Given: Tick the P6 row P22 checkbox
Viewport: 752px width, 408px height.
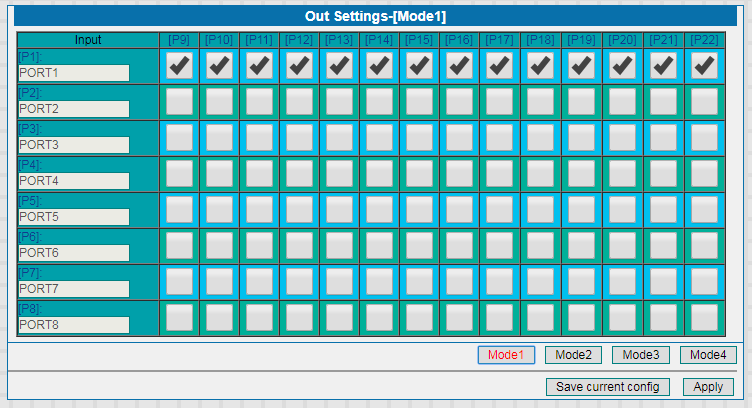Looking at the screenshot, I should pyautogui.click(x=705, y=246).
